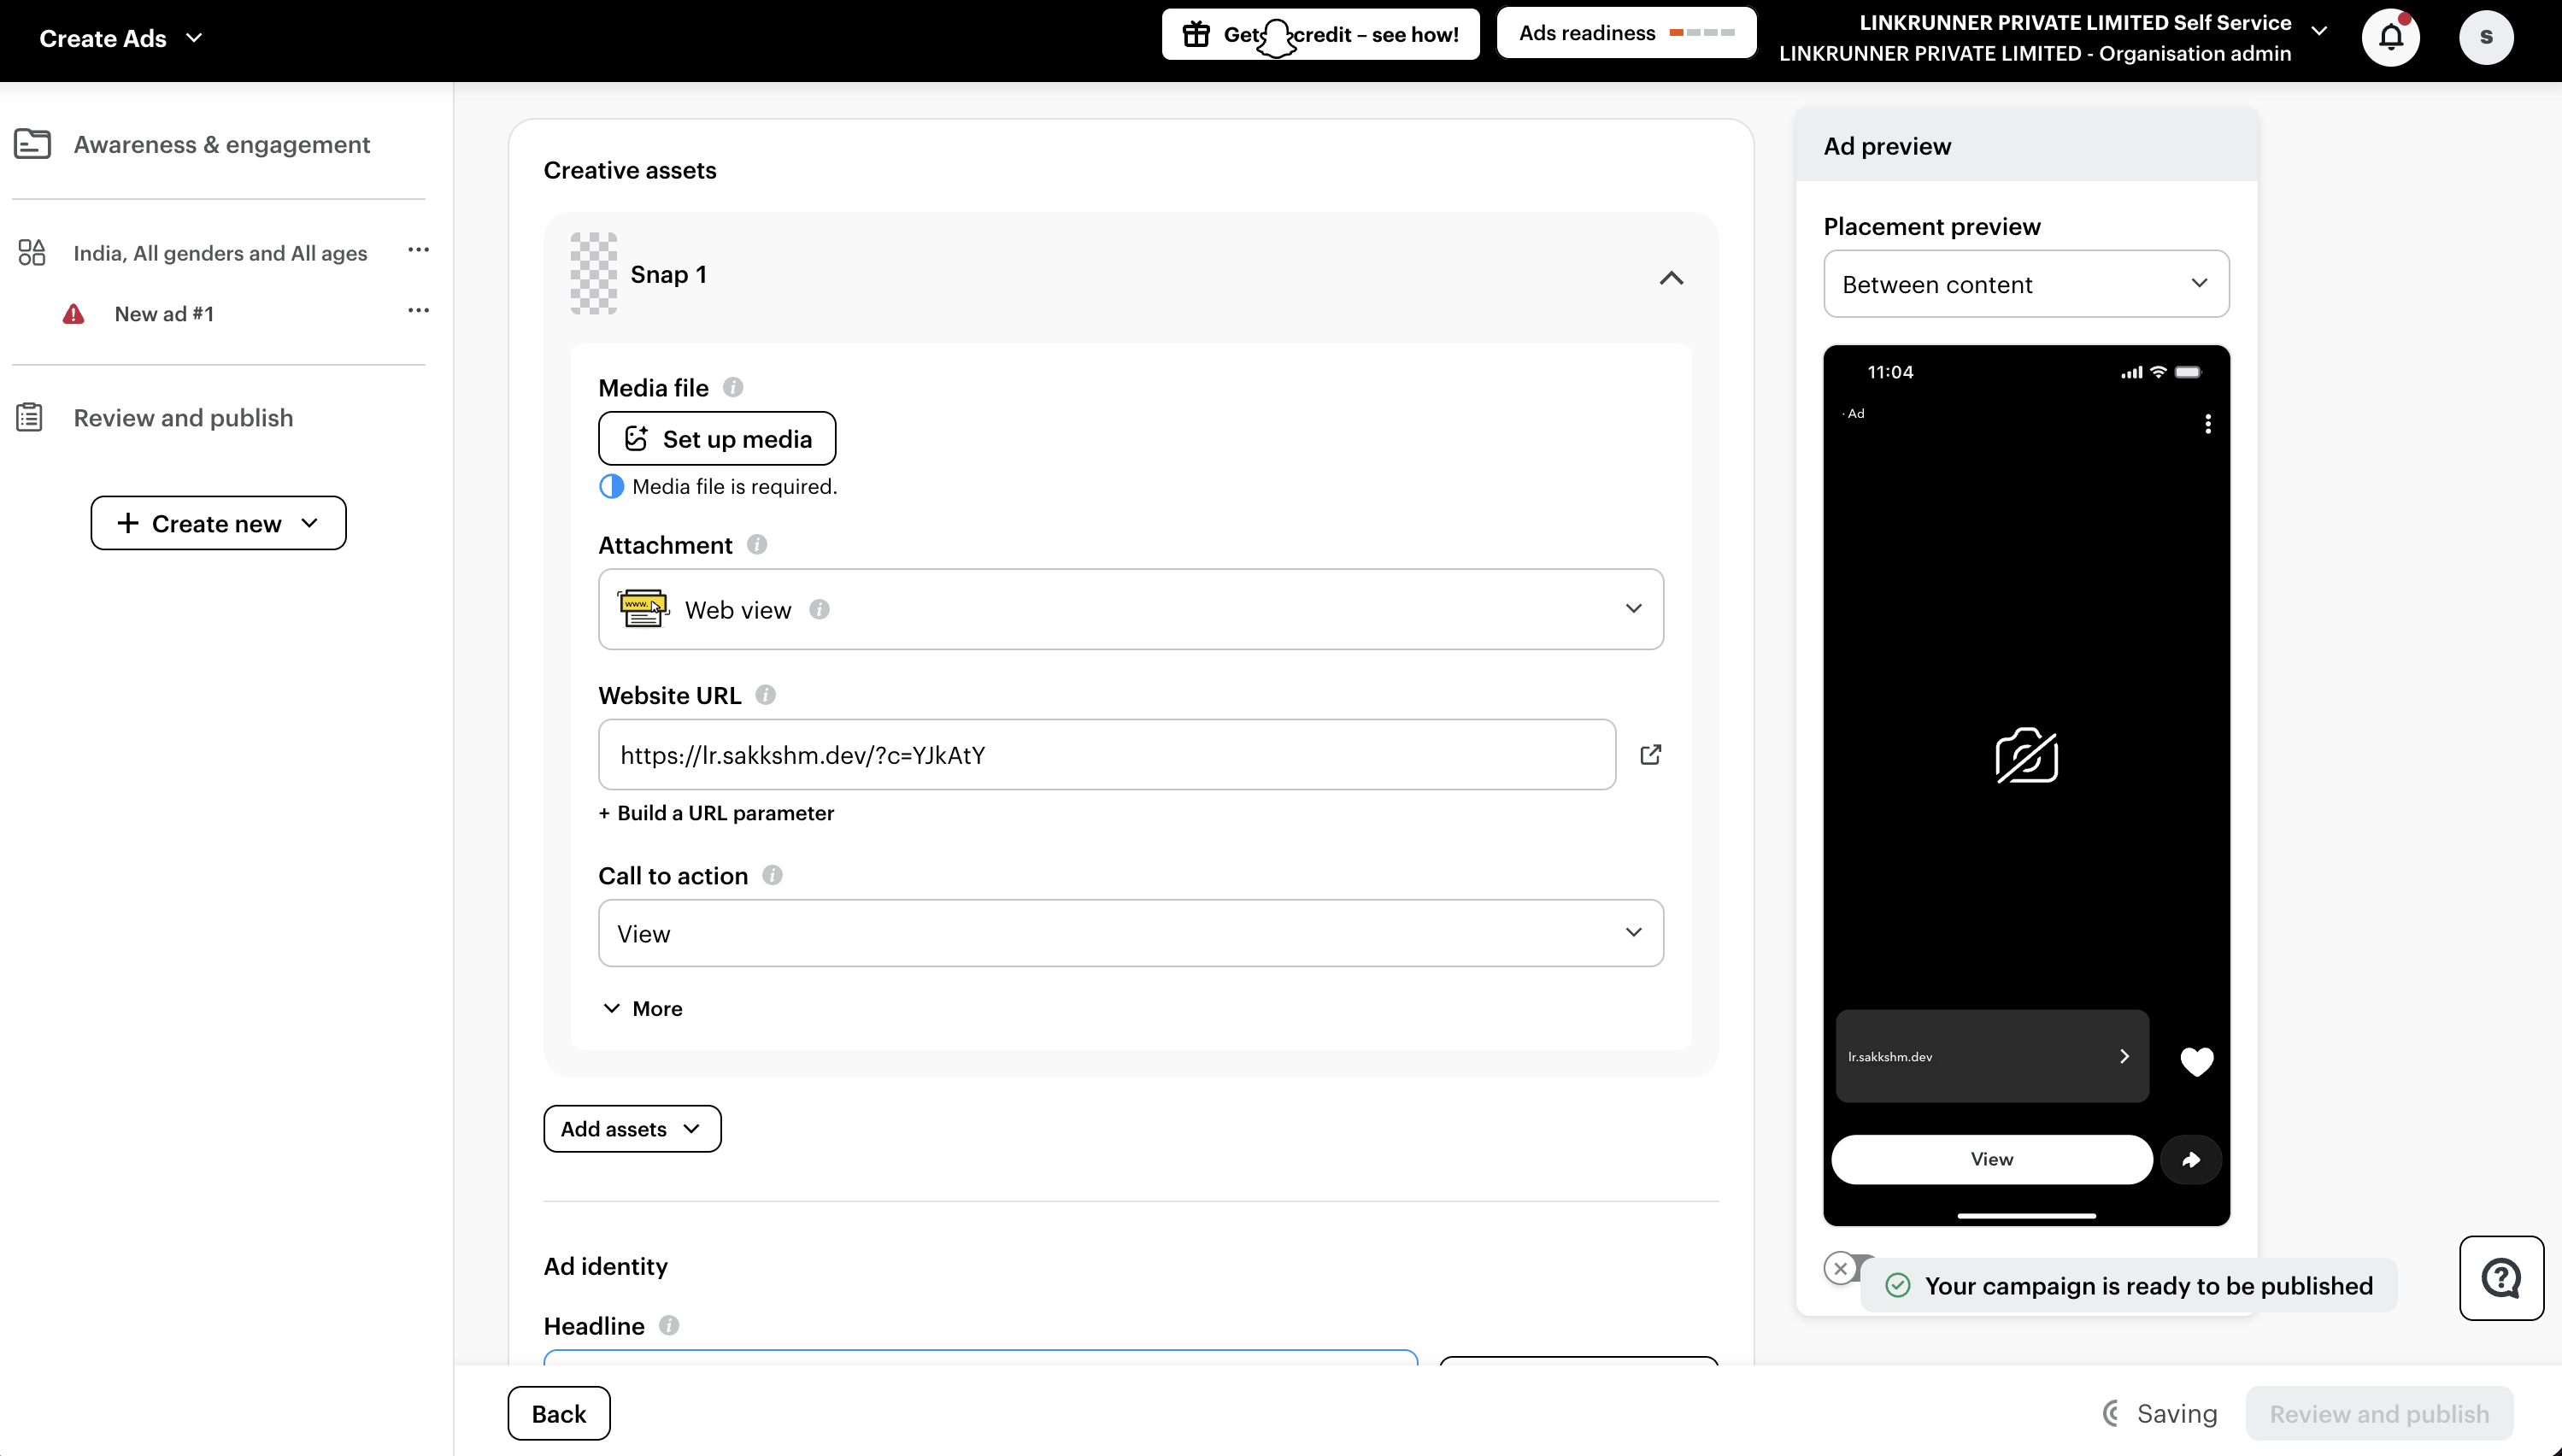Open Website URL in new tab icon
The image size is (2562, 1456).
point(1651,755)
